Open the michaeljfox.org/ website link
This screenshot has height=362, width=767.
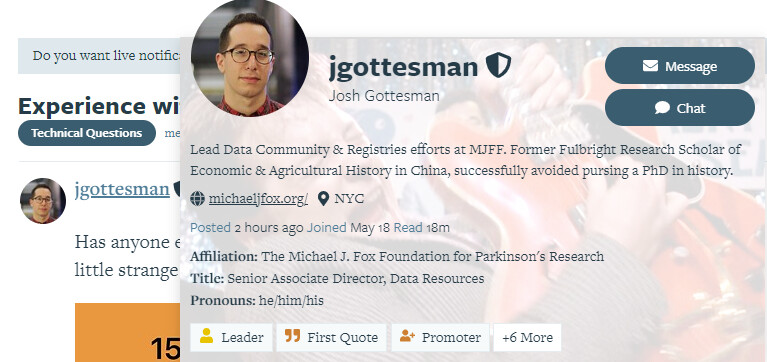[258, 199]
